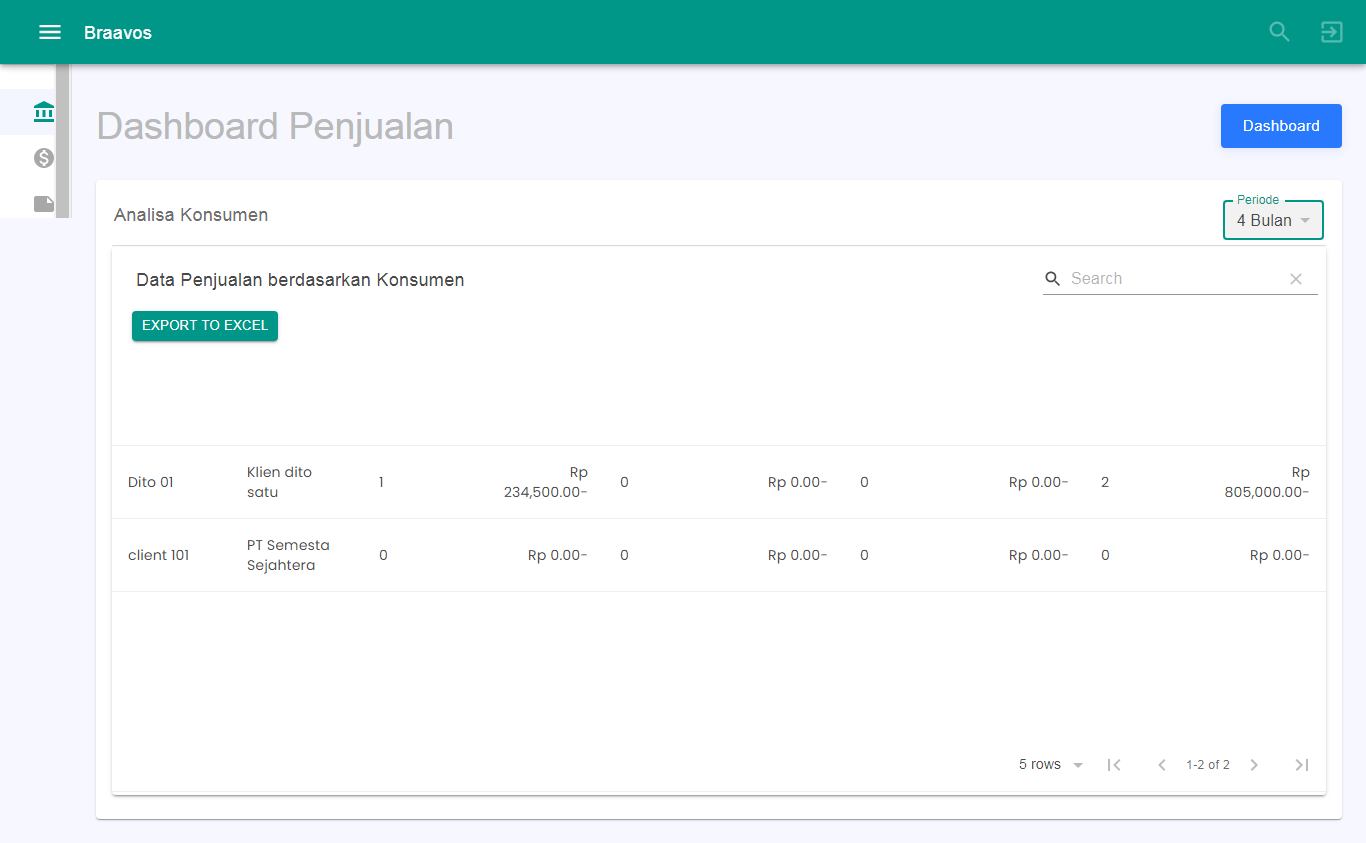Go to first page with pagination icon
The image size is (1366, 843).
coord(1115,764)
